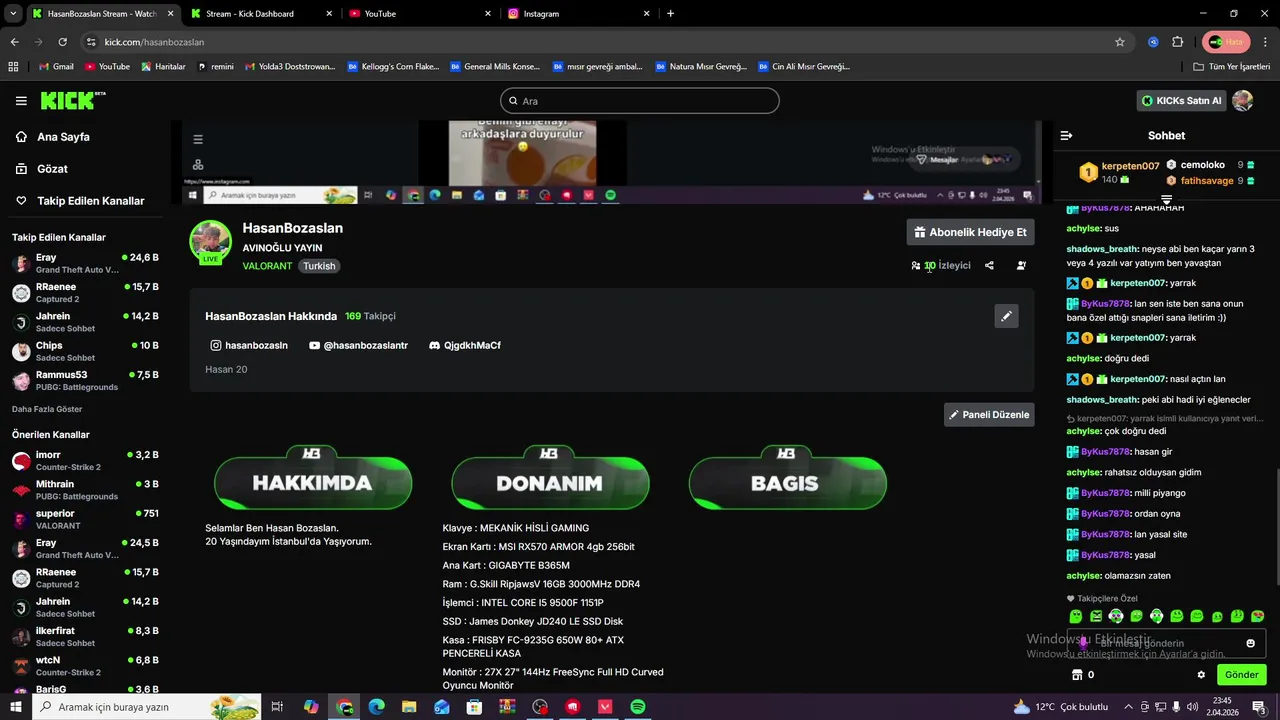Open chat settings gear icon
Image resolution: width=1280 pixels, height=720 pixels.
pos(1201,675)
